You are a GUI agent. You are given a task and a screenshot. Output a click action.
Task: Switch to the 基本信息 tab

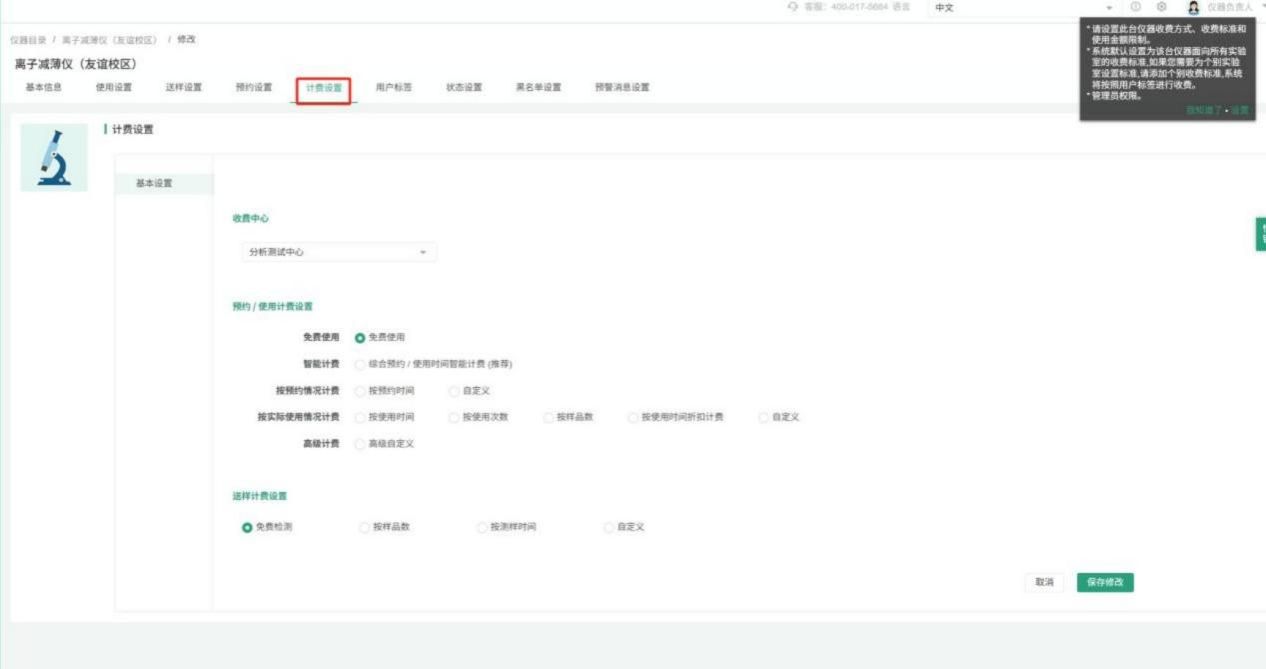[44, 87]
